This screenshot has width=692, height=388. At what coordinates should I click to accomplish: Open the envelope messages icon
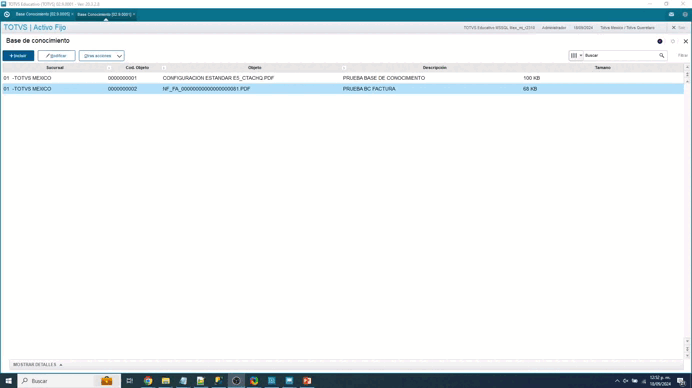671,14
